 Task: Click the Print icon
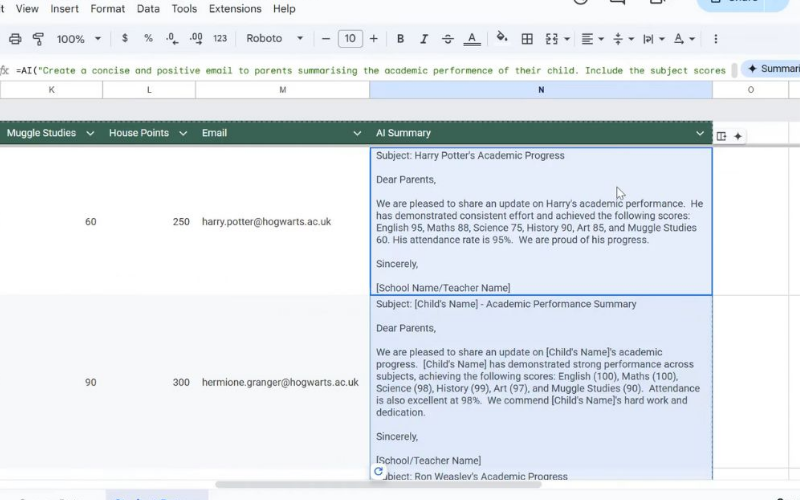15,39
